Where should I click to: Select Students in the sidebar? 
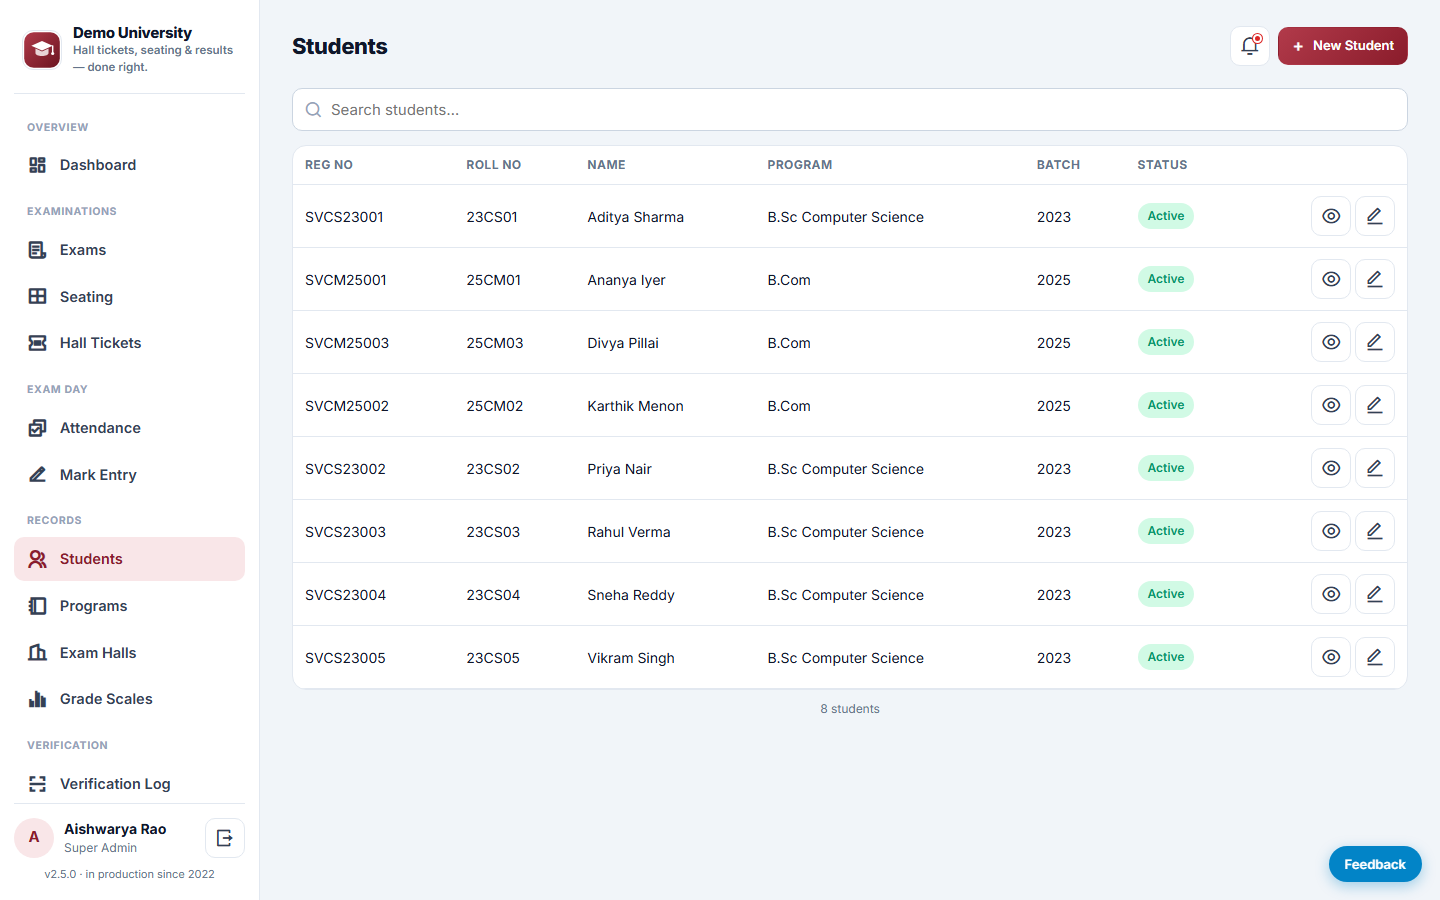pyautogui.click(x=129, y=559)
